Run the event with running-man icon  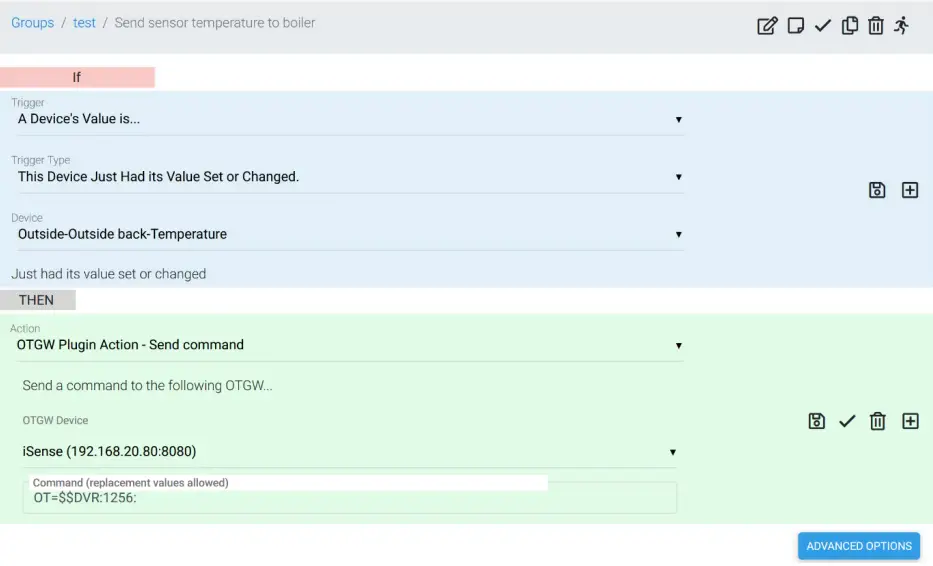coord(902,26)
